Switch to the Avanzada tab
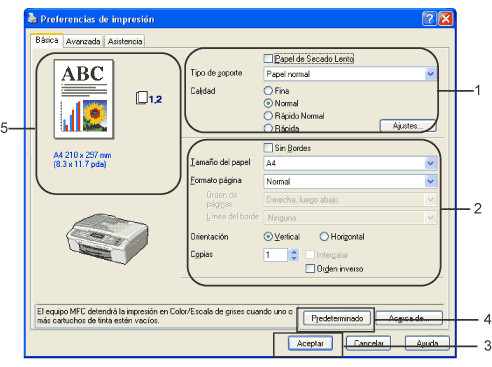 click(x=83, y=41)
